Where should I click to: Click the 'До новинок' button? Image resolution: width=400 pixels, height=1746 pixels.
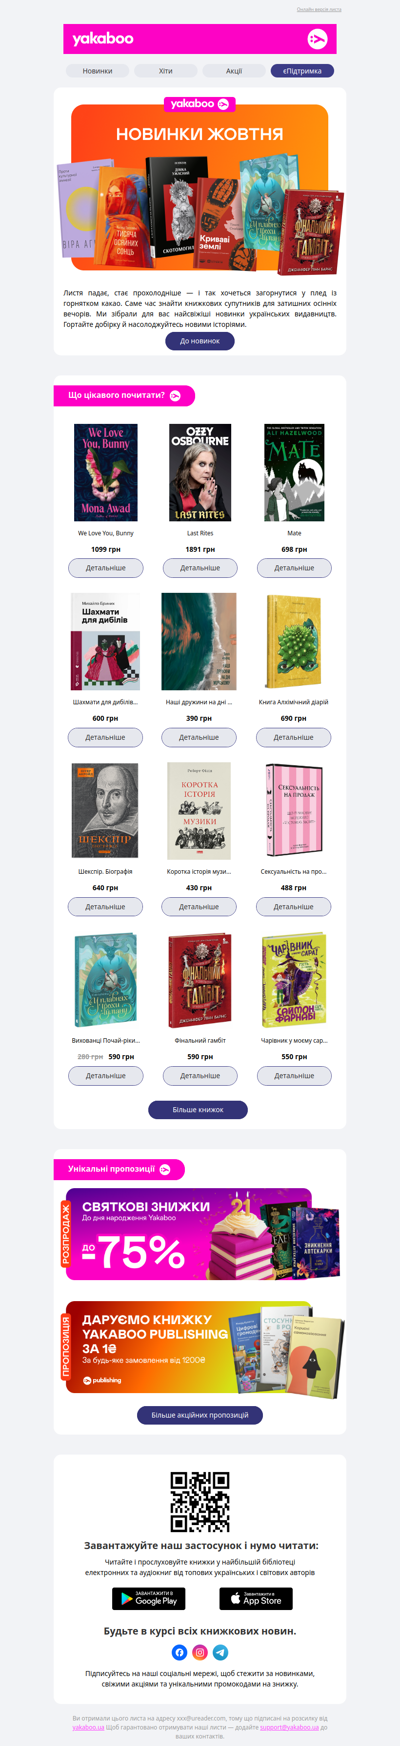point(200,341)
